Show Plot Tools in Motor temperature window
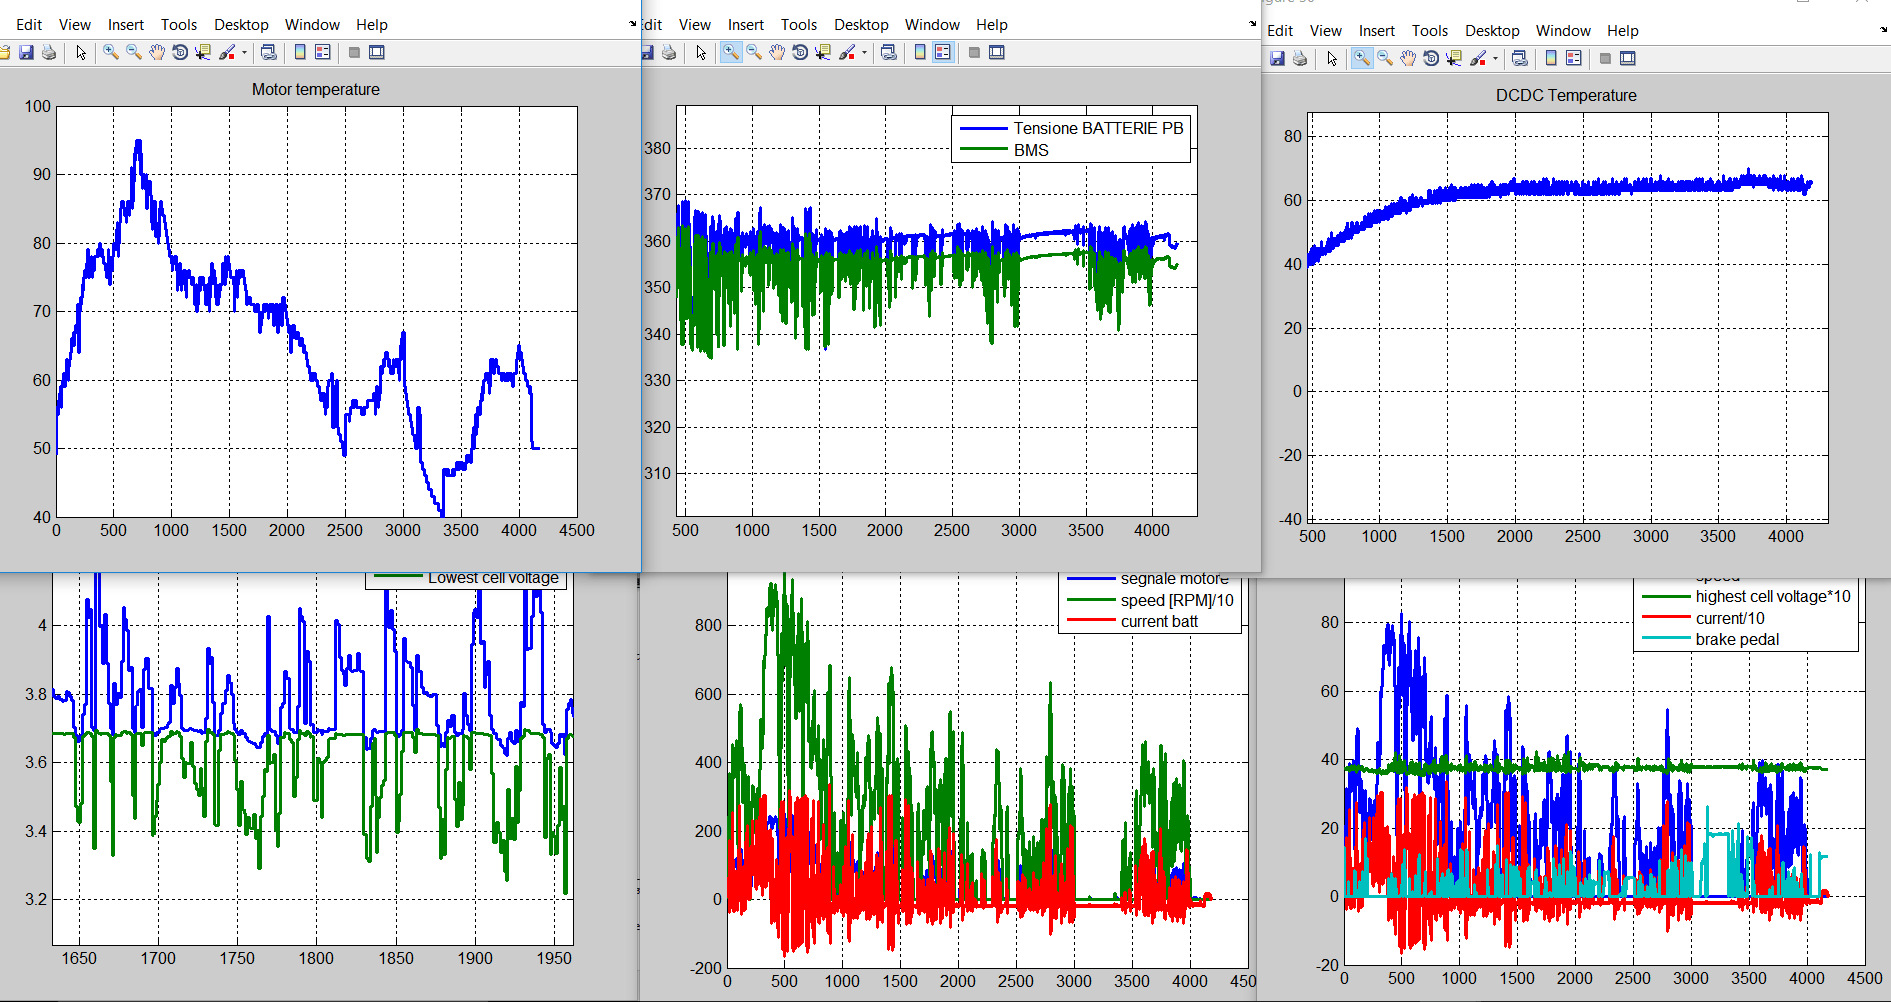Viewport: 1891px width, 1002px height. click(x=377, y=53)
